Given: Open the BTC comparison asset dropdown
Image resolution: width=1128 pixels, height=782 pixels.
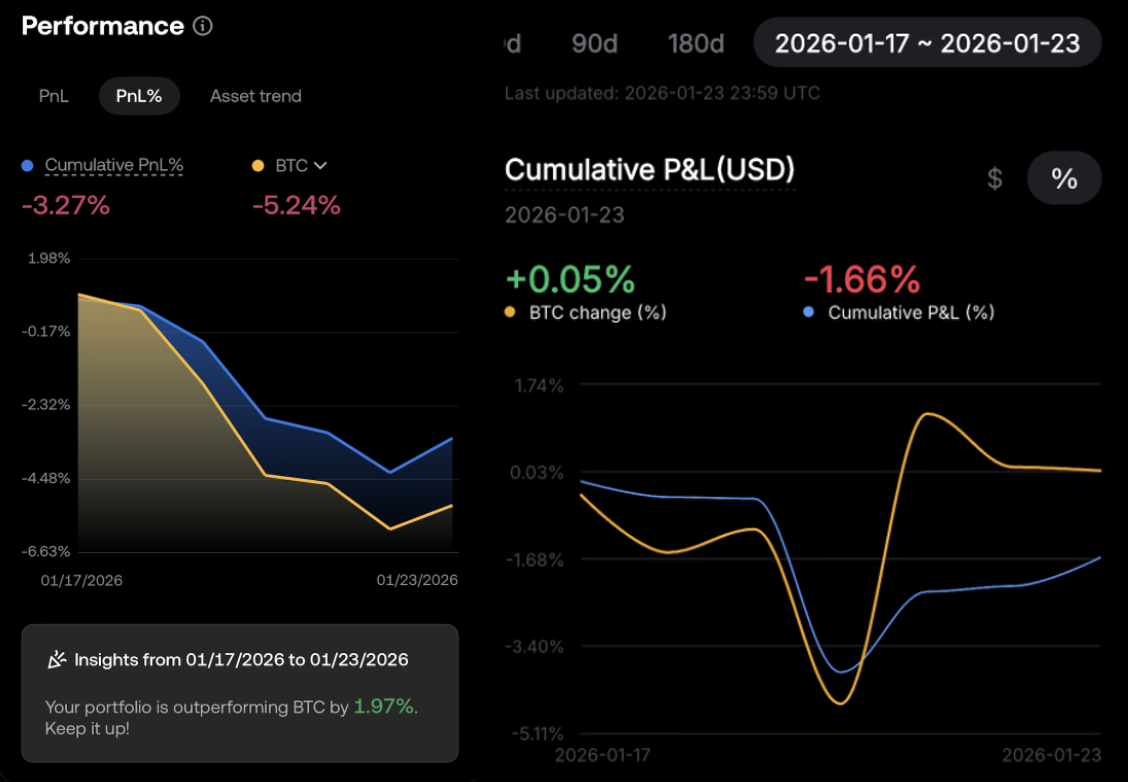Looking at the screenshot, I should pos(320,164).
